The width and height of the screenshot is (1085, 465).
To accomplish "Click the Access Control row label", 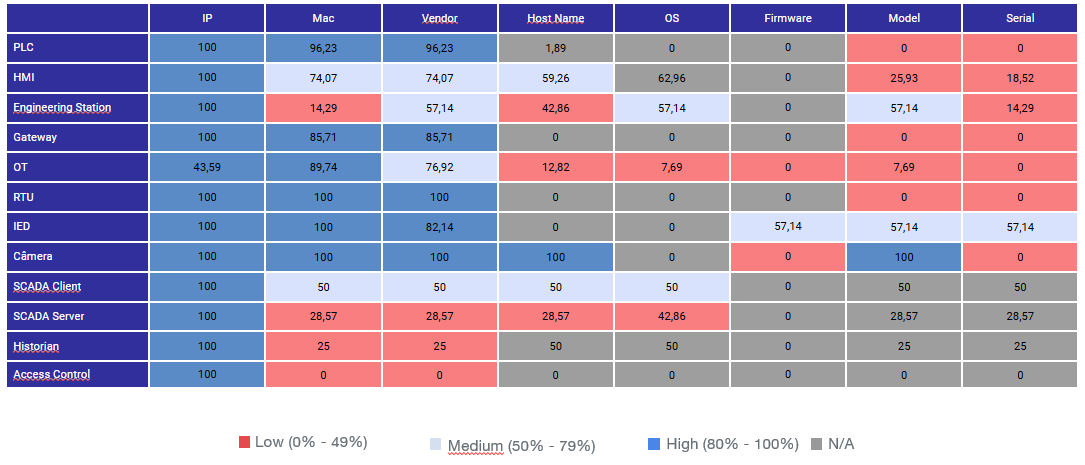I will coord(52,375).
